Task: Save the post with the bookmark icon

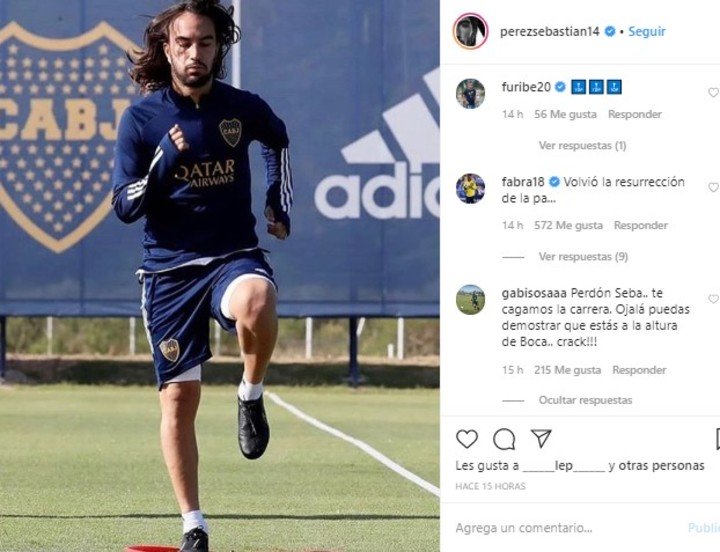Action: tap(718, 439)
